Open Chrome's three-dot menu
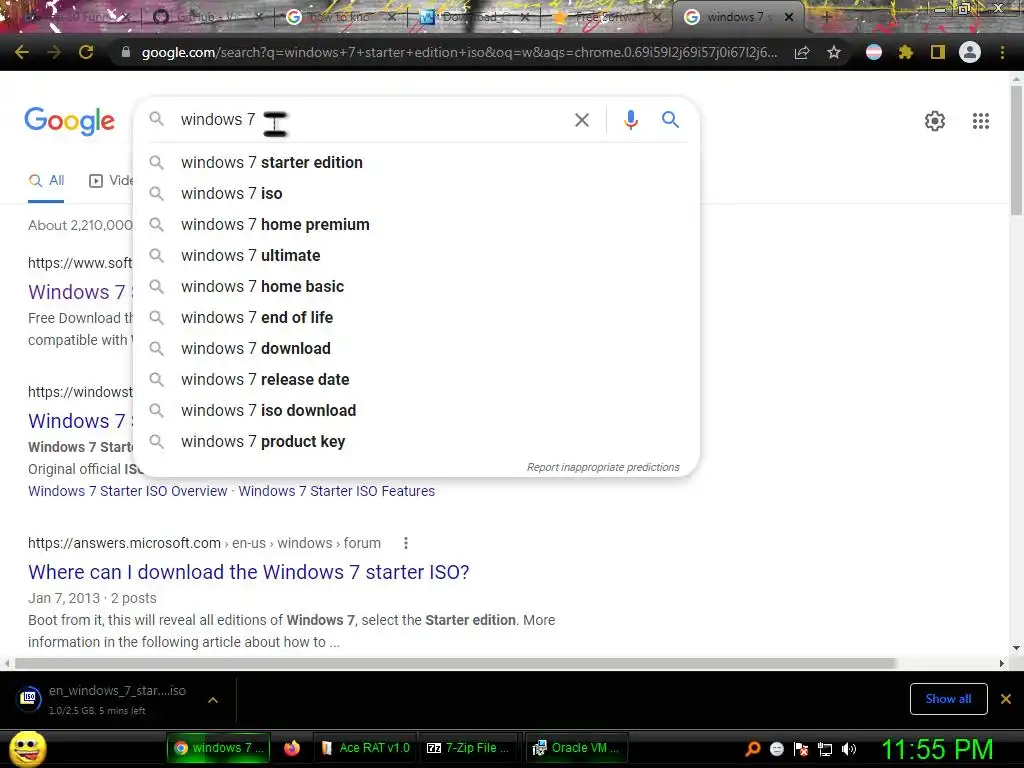The width and height of the screenshot is (1024, 768). 1002,52
